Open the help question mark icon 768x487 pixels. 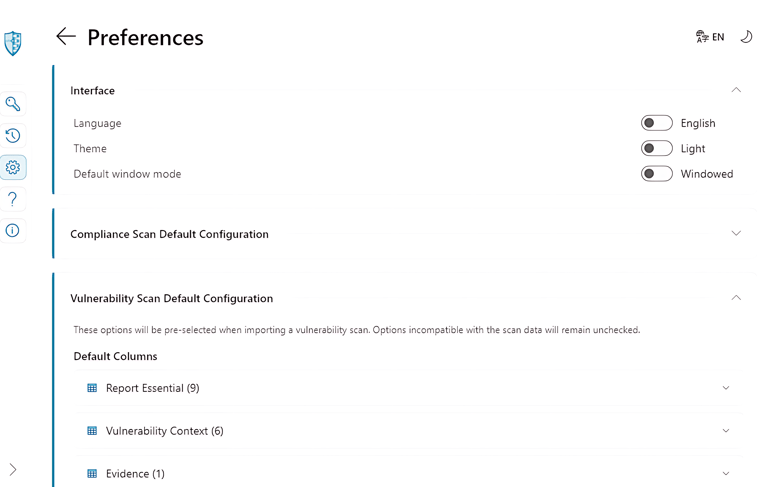13,199
